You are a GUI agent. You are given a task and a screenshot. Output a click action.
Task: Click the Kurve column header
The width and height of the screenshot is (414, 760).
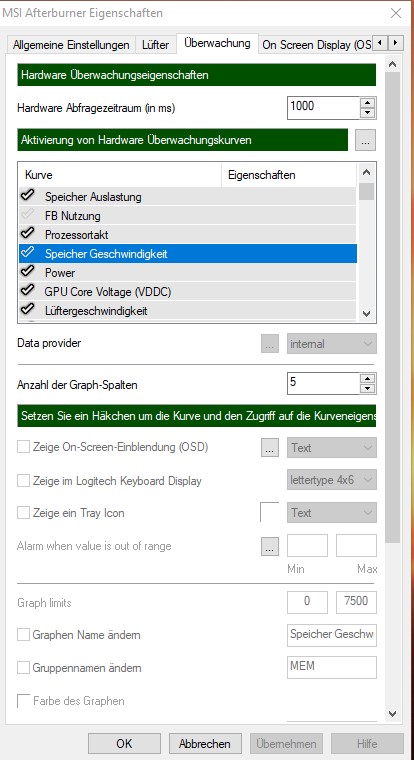point(120,174)
